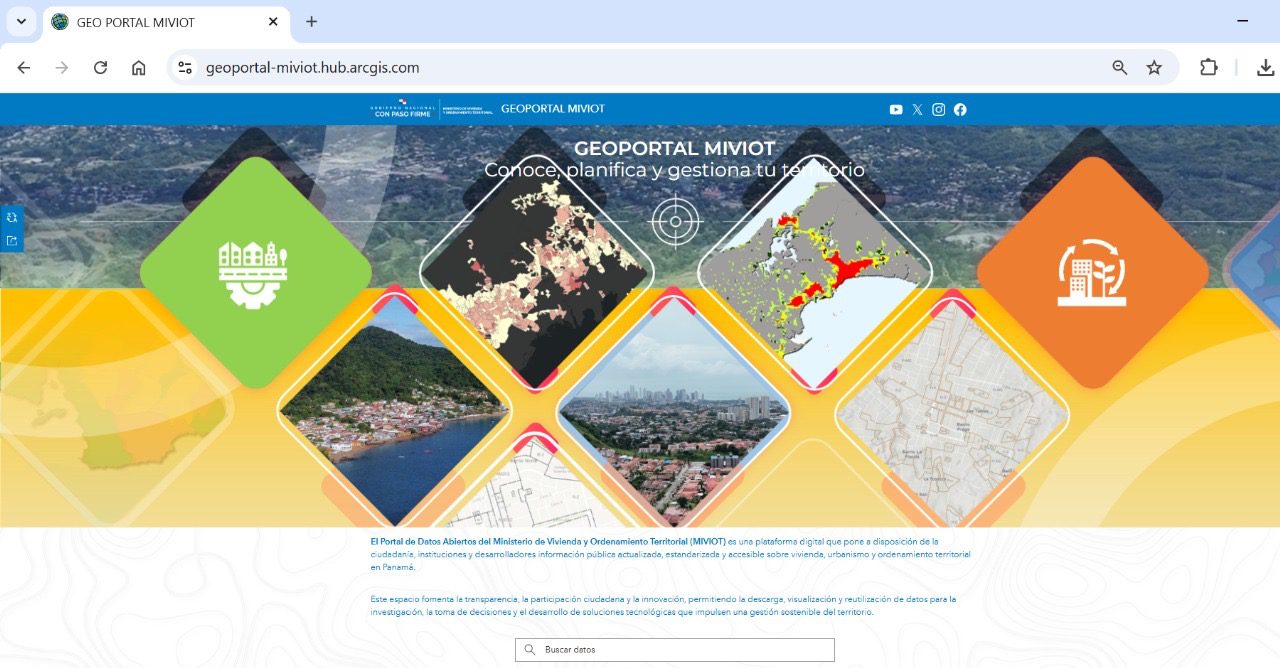Open the tab search dropdown arrow
This screenshot has width=1280, height=668.
[x=21, y=21]
